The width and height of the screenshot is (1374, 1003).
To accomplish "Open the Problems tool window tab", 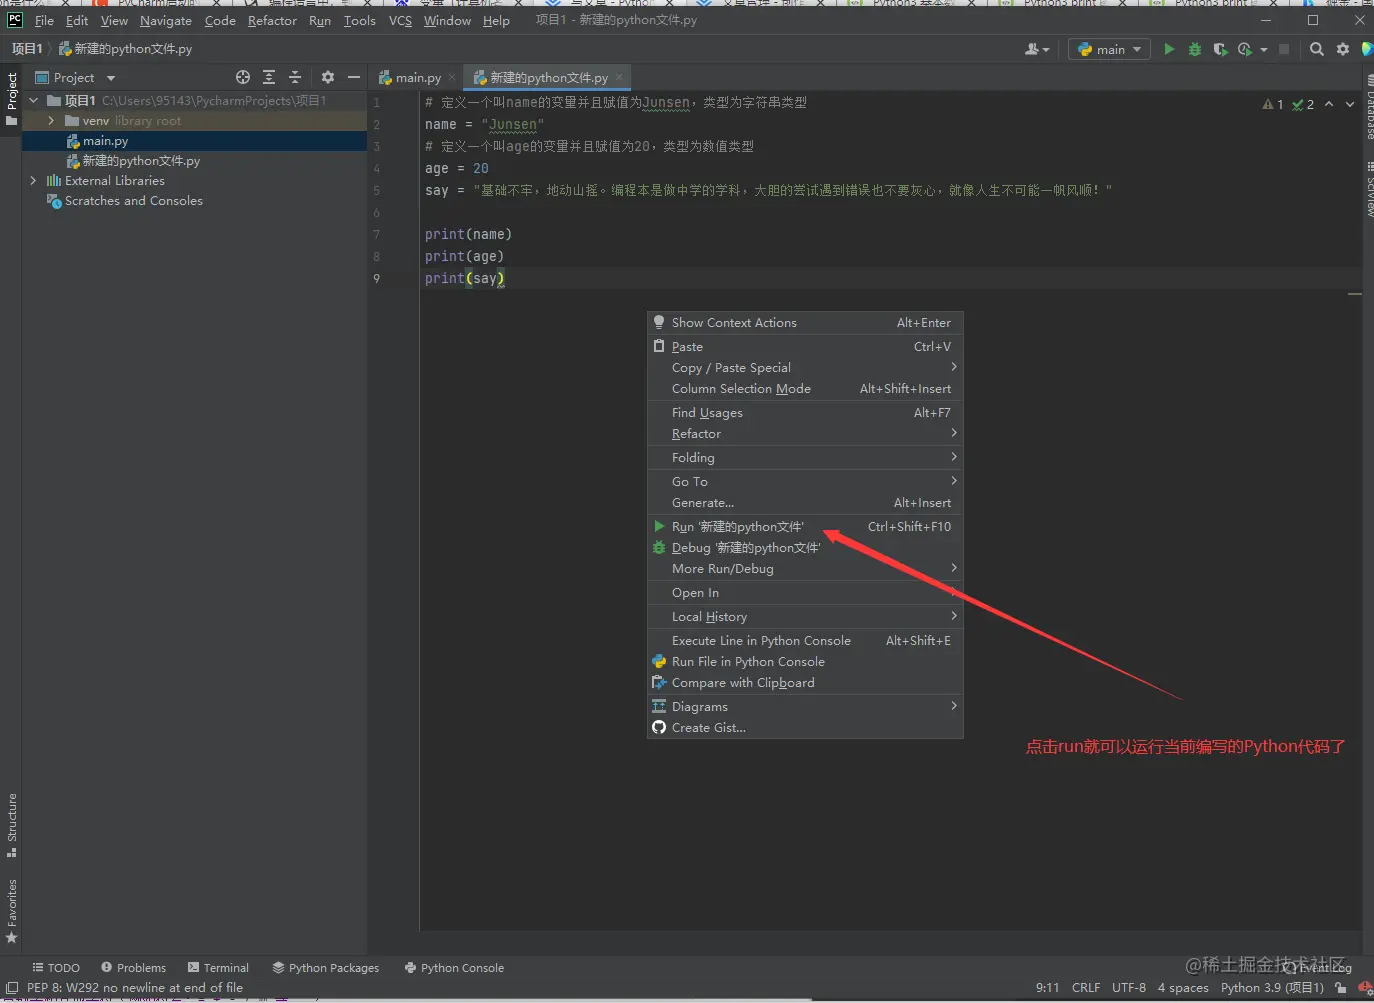I will coord(134,968).
